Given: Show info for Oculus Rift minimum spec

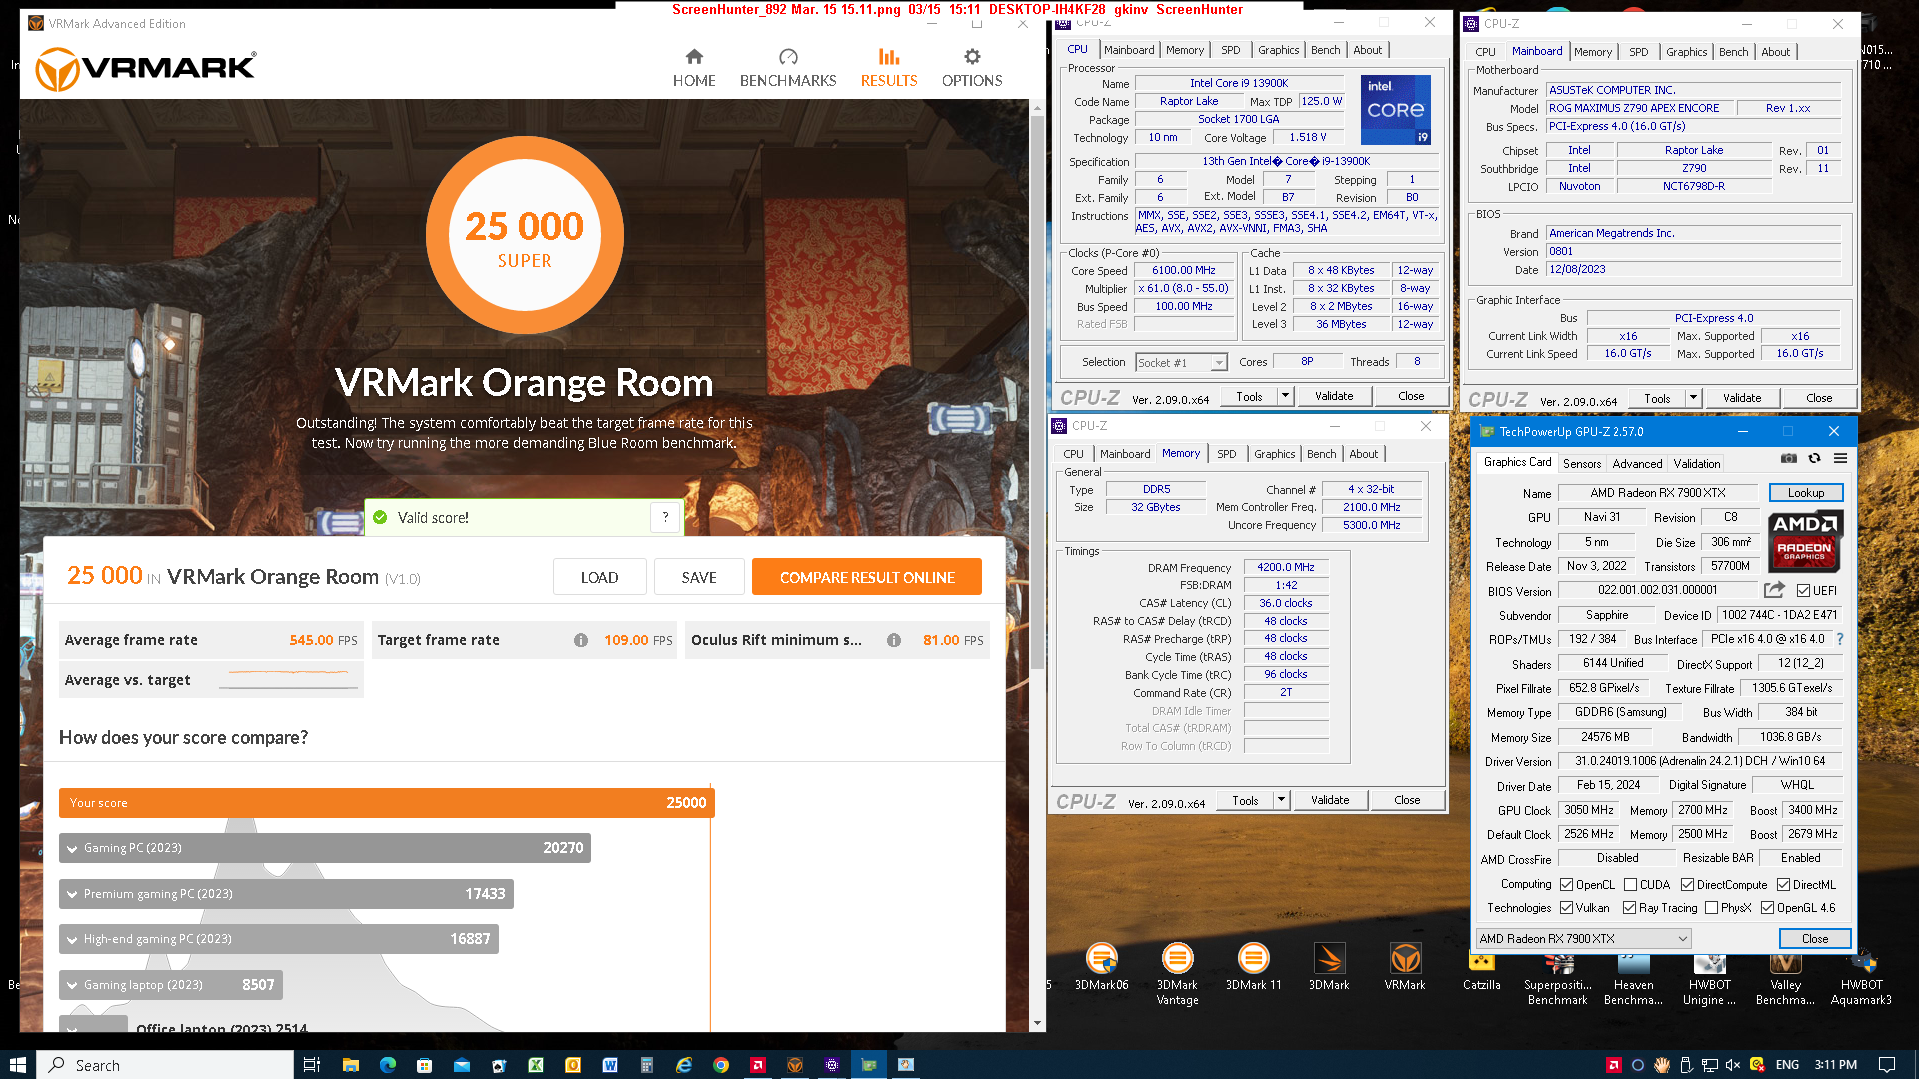Looking at the screenshot, I should tap(894, 640).
